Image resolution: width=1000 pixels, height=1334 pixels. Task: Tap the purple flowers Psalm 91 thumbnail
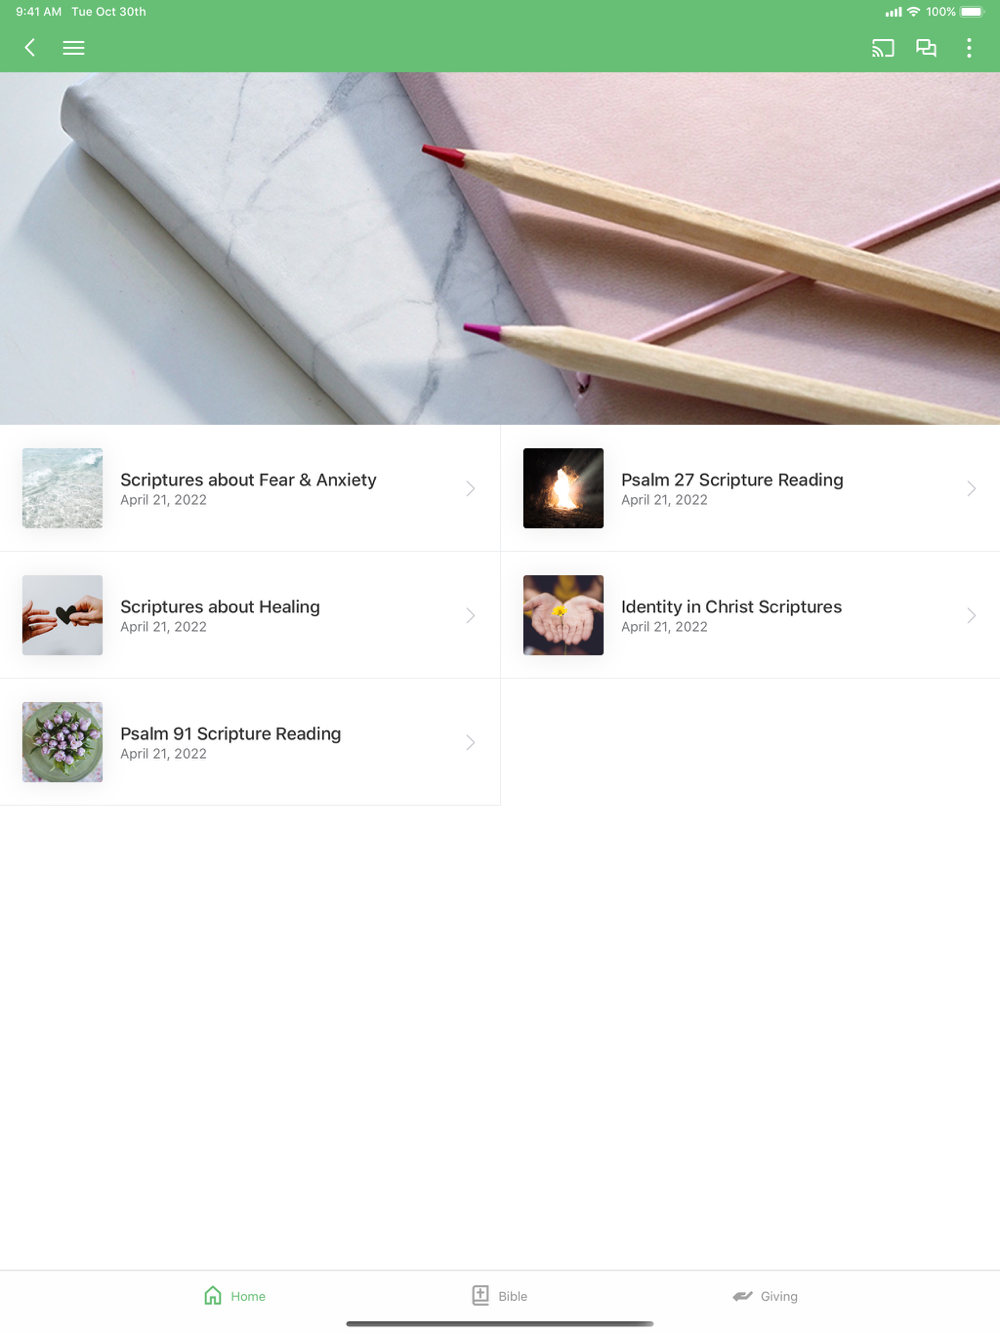pyautogui.click(x=62, y=742)
